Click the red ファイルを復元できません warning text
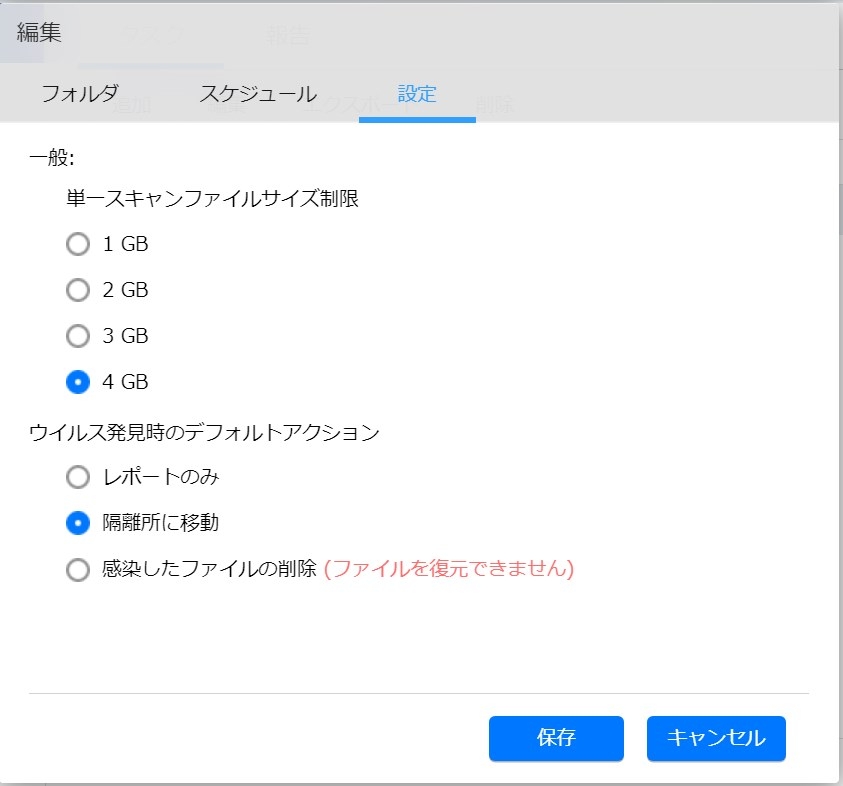 449,569
